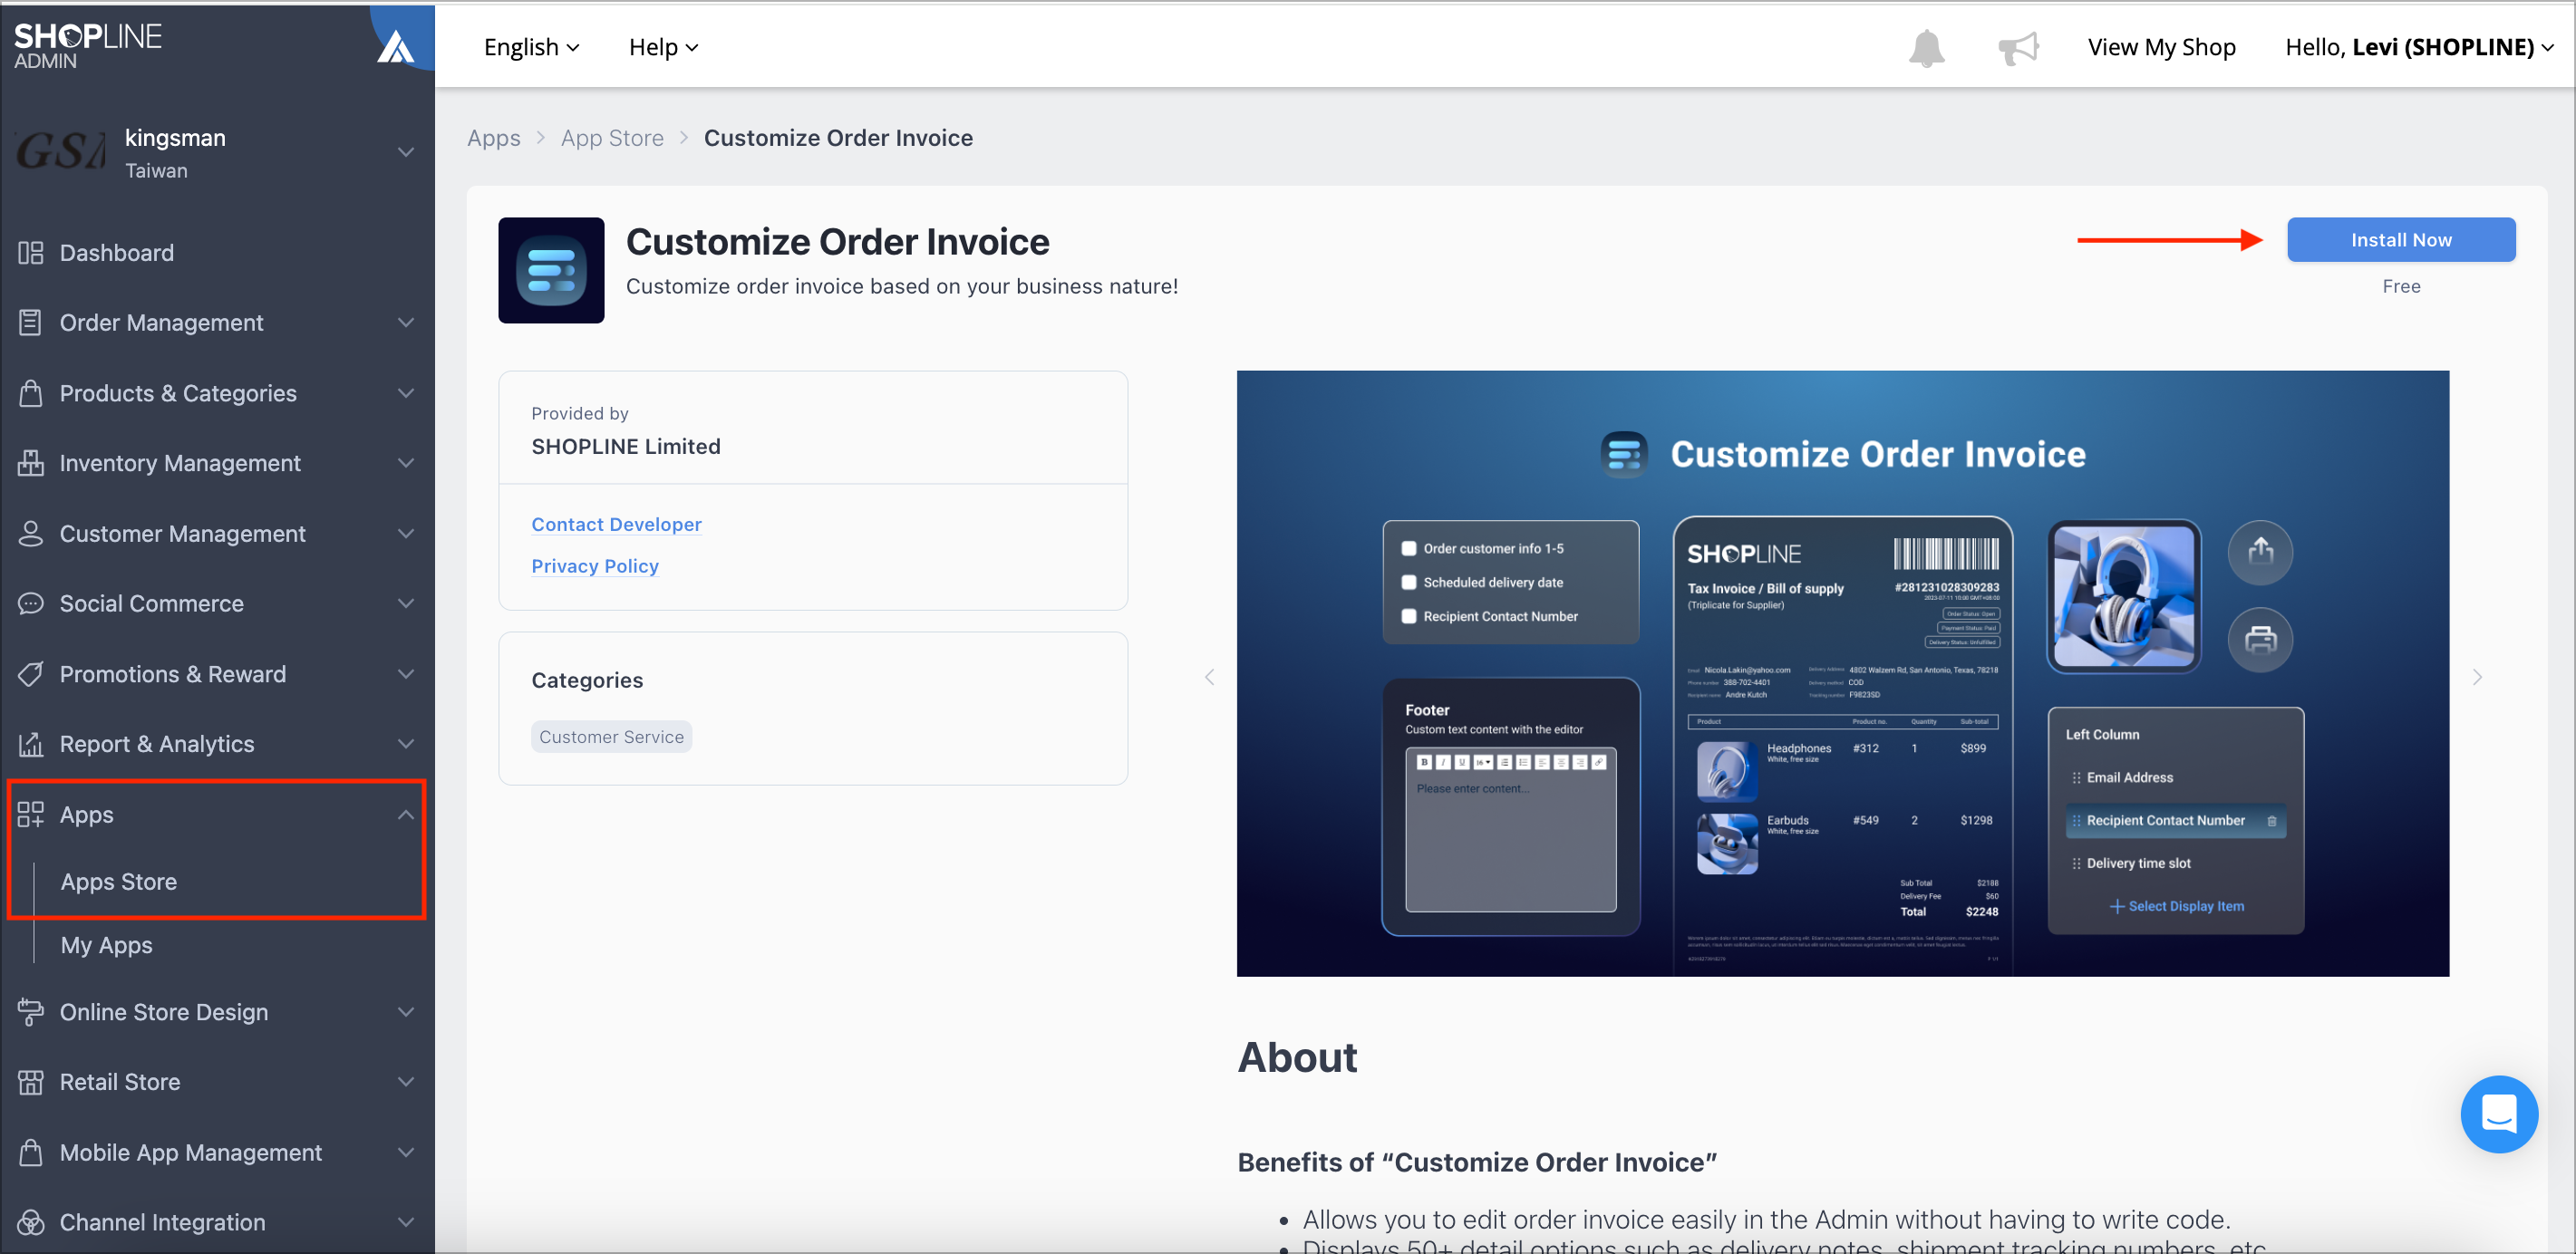This screenshot has height=1254, width=2576.
Task: Click the kingsman store logo thumbnail
Action: 62,152
